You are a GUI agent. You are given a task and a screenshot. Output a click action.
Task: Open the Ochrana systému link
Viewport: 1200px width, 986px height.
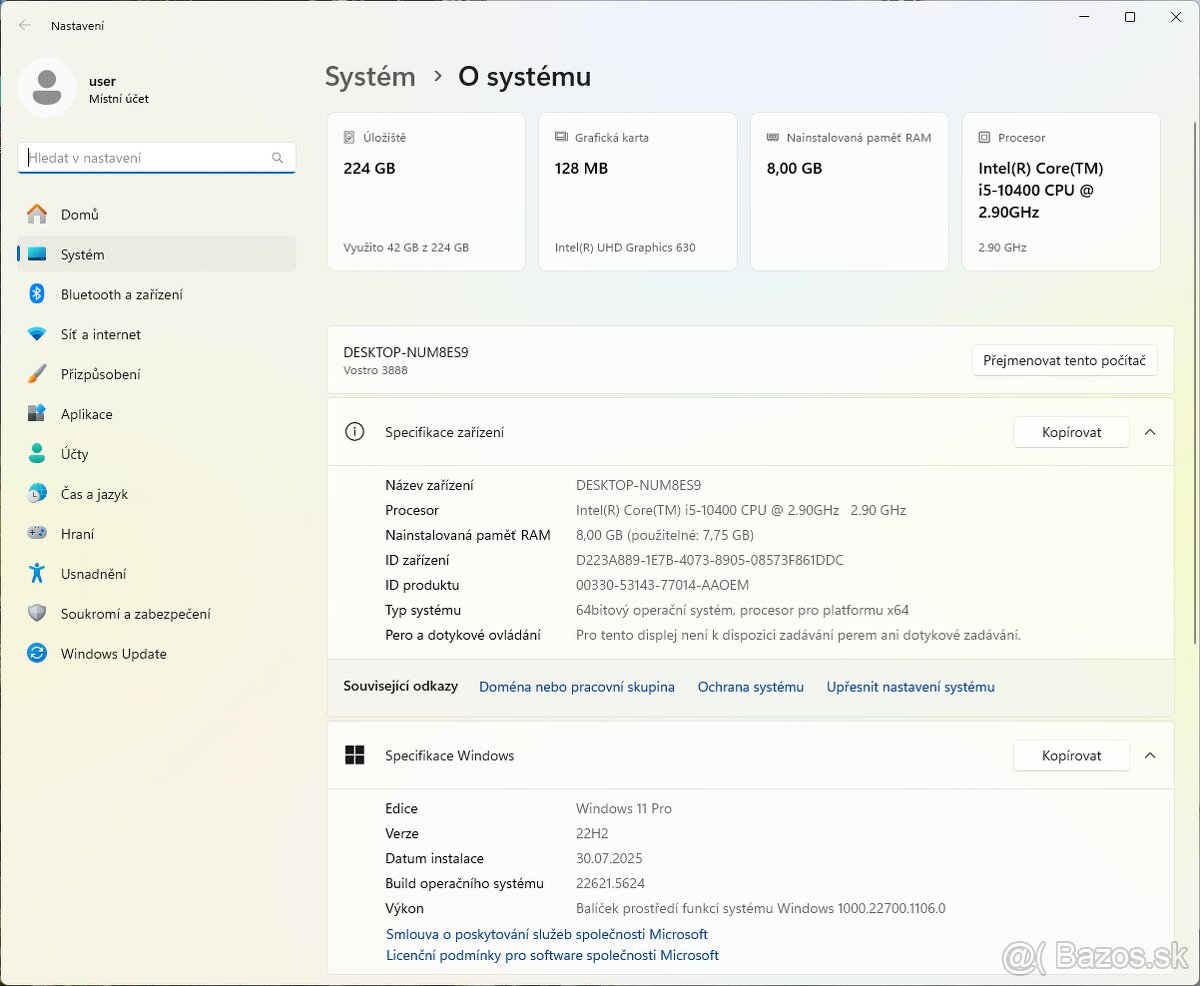pyautogui.click(x=750, y=687)
